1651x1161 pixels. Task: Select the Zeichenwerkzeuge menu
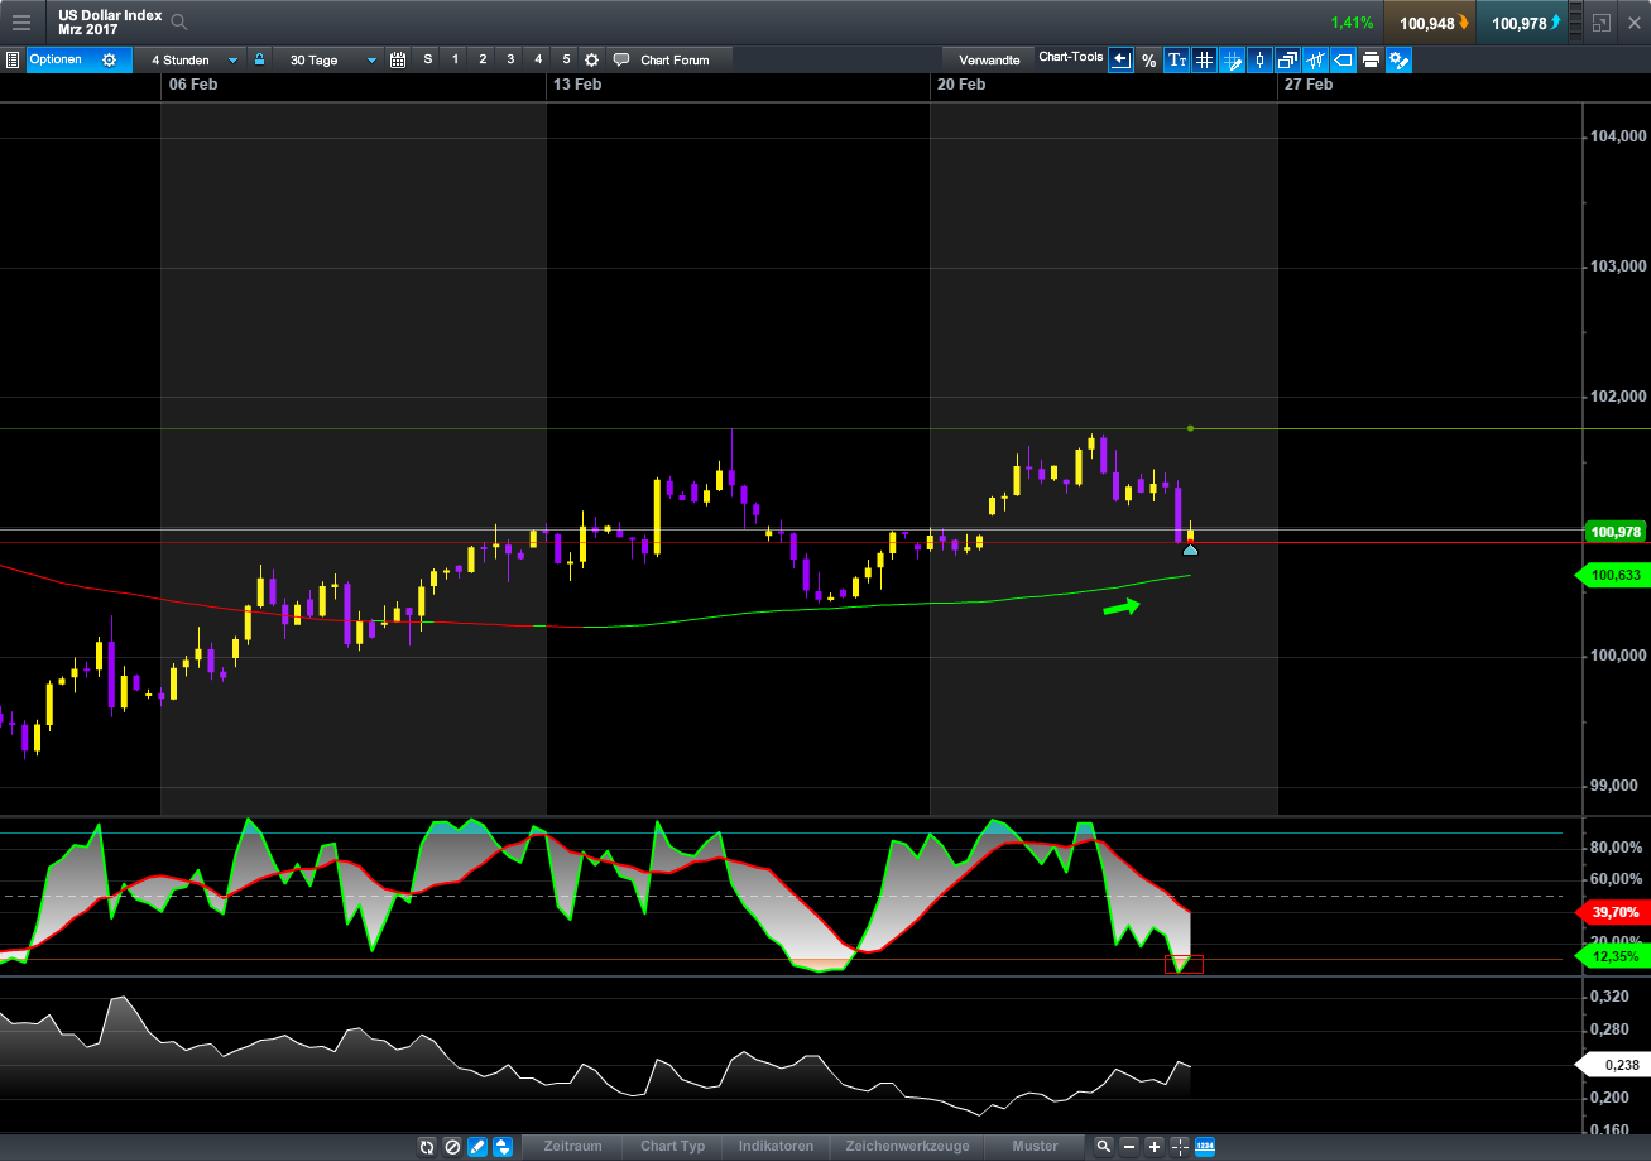pyautogui.click(x=907, y=1147)
